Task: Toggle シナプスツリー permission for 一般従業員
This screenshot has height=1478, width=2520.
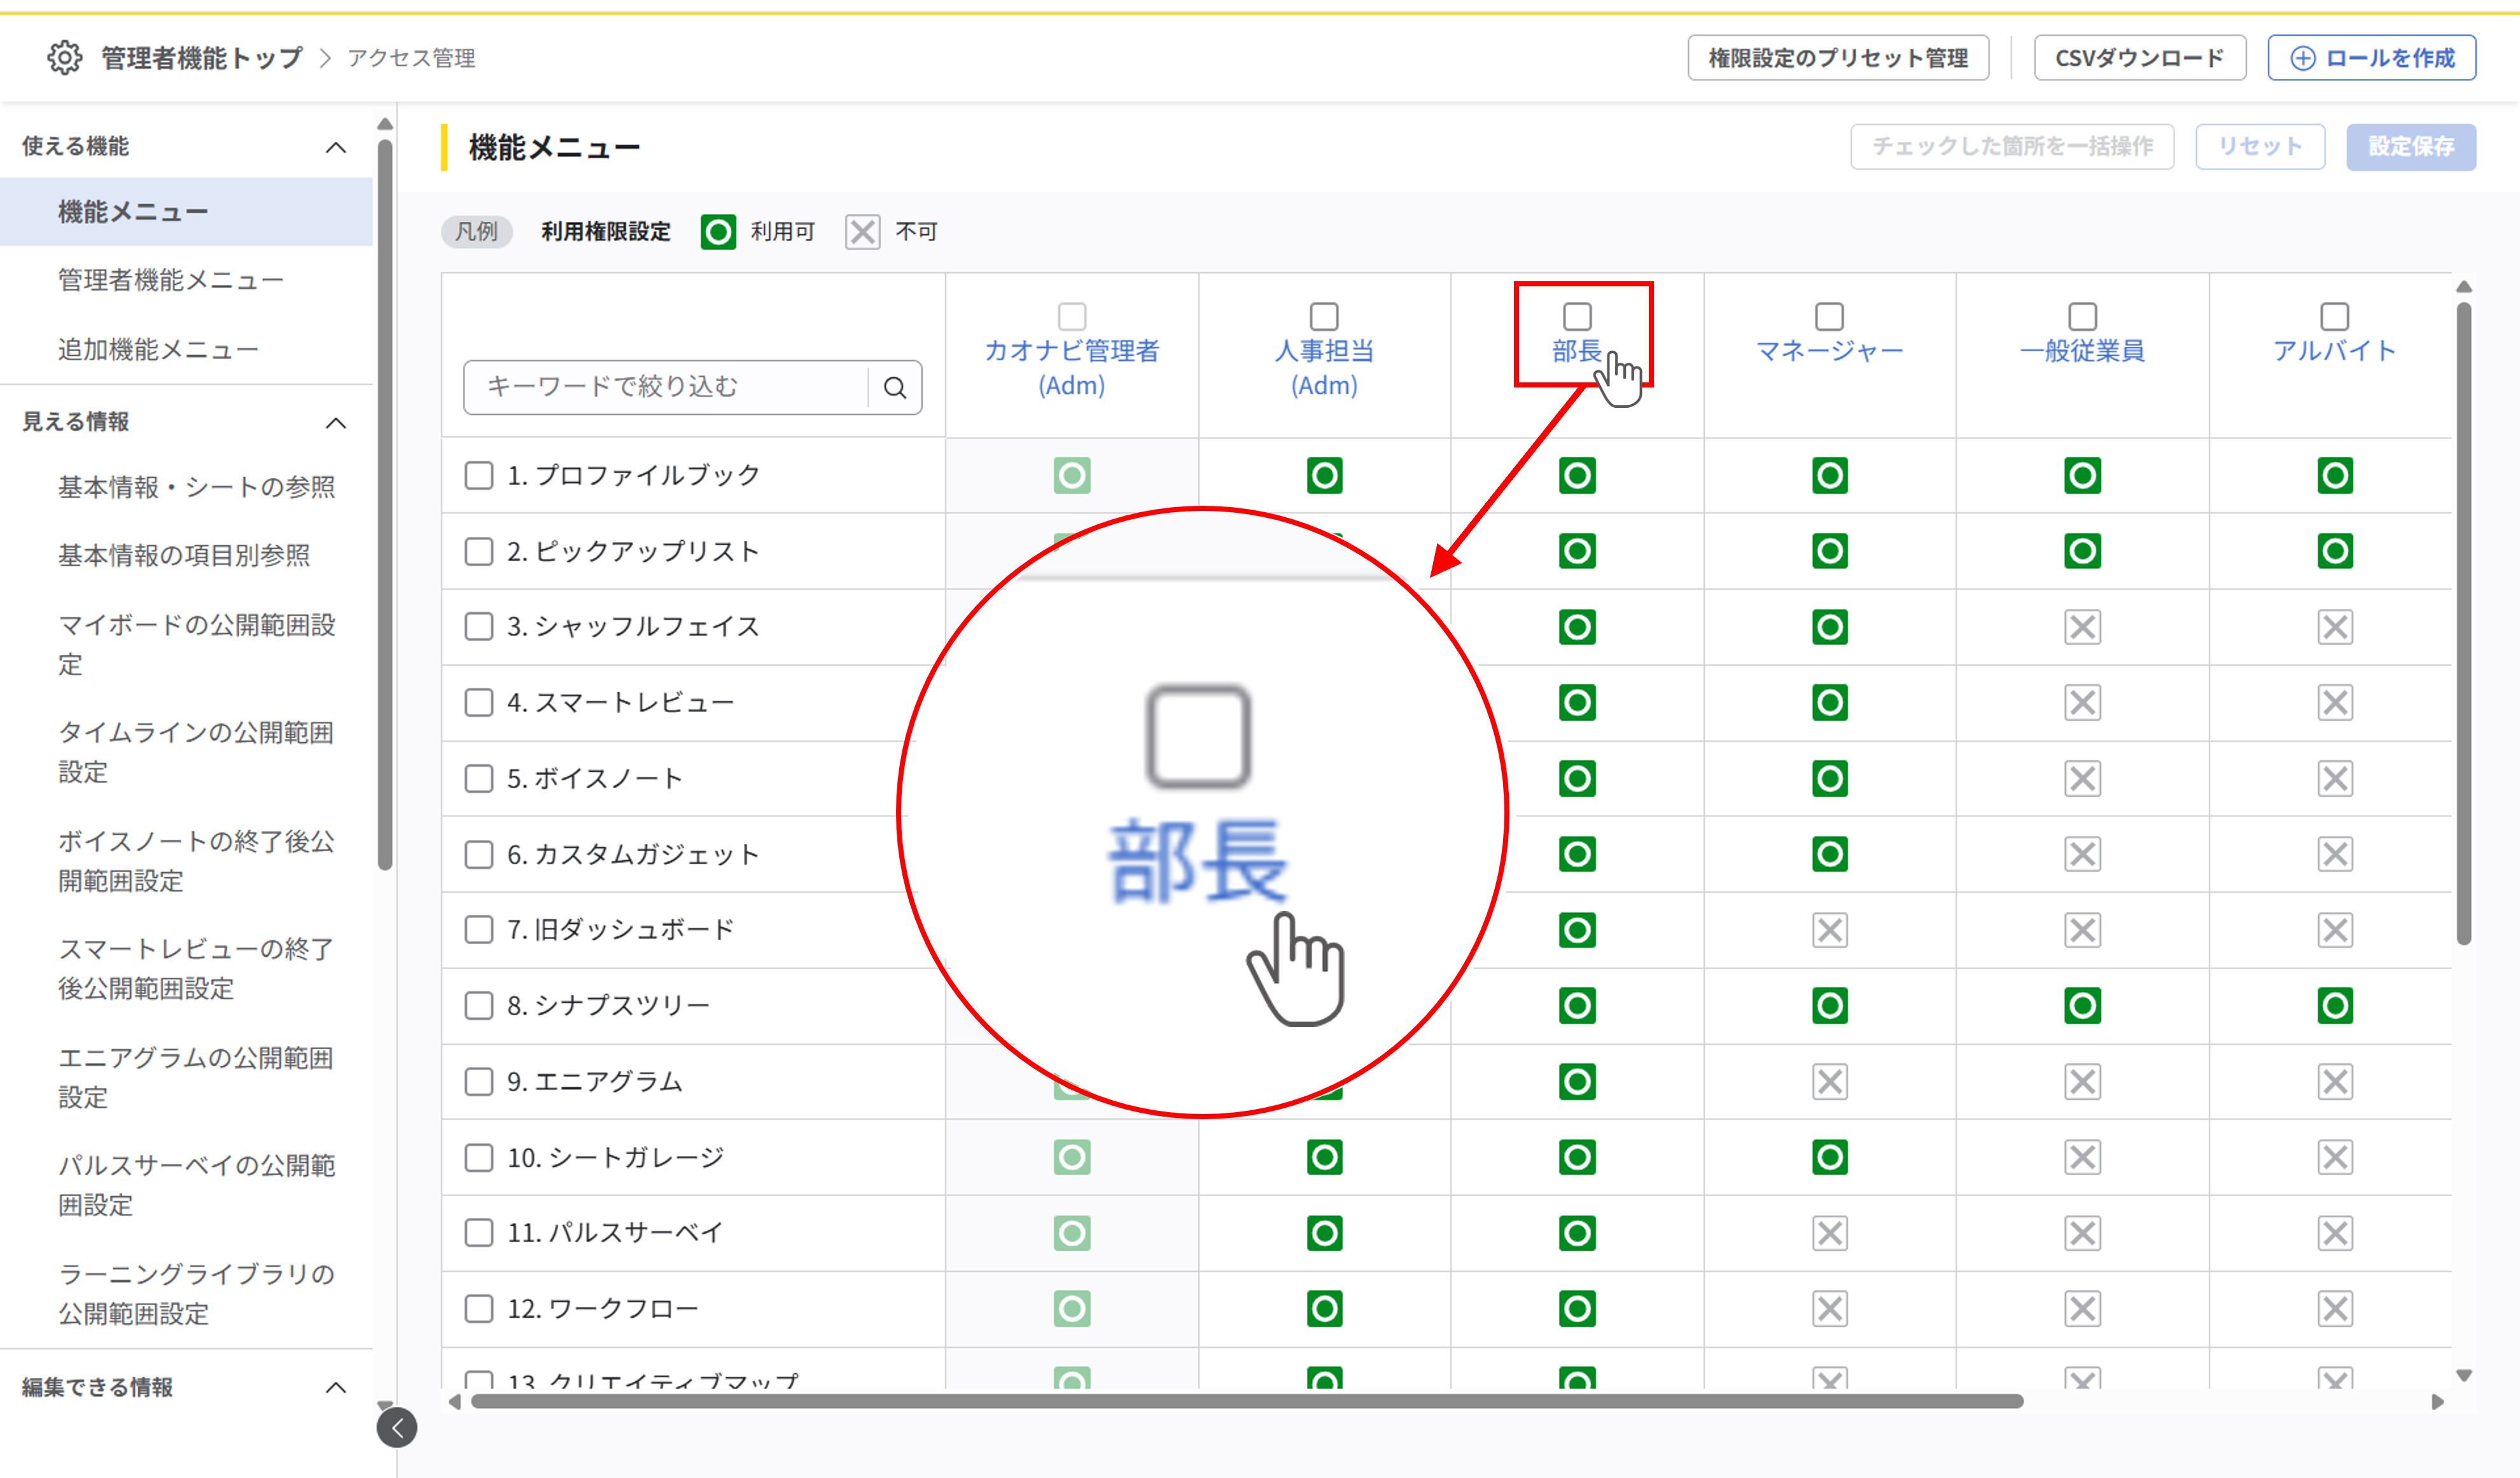Action: coord(2083,1005)
